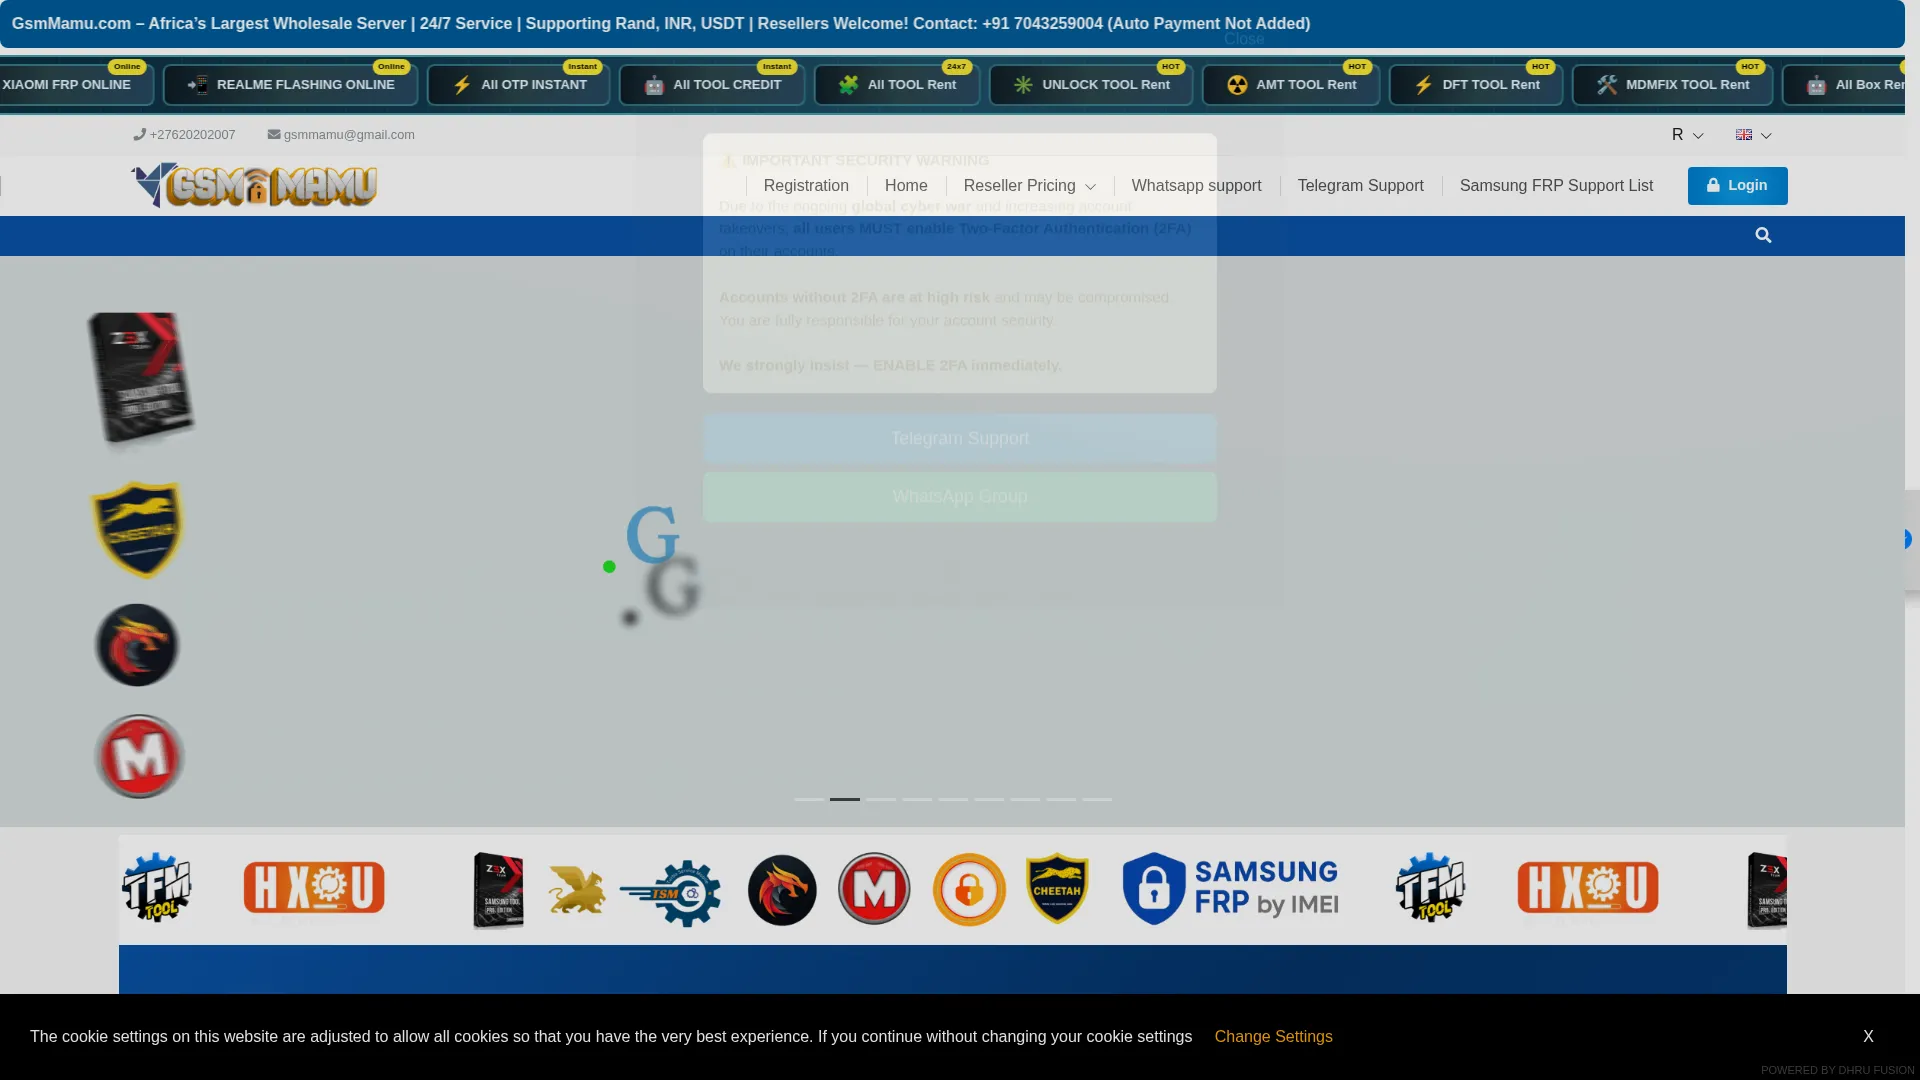Click the phoenix logo on left slider
The width and height of the screenshot is (1920, 1080).
tap(137, 645)
